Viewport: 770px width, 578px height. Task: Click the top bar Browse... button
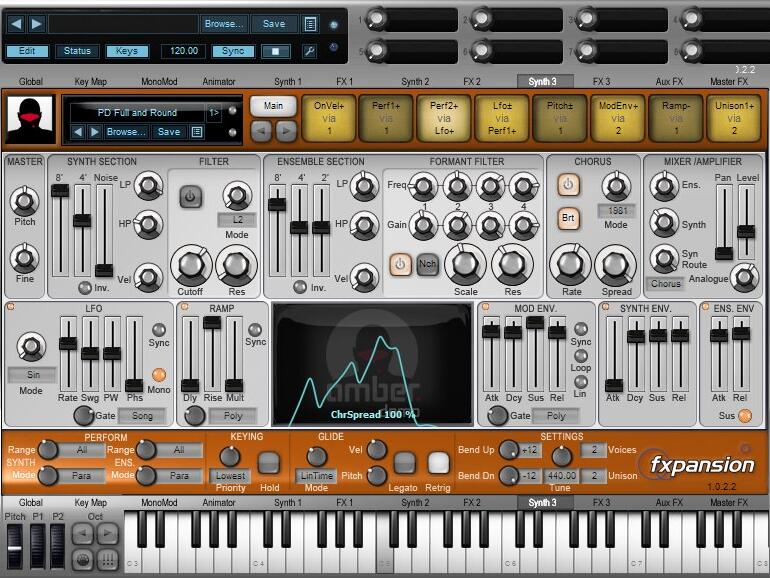click(224, 24)
